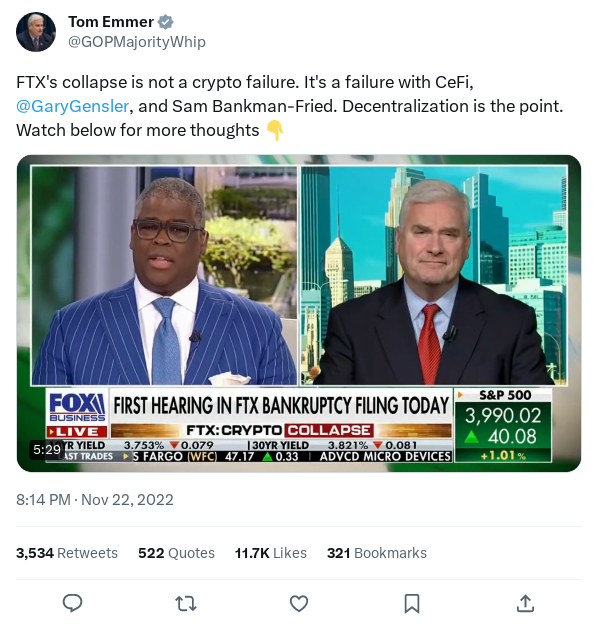Like the tweet with heart icon
The image size is (598, 627).
click(x=299, y=603)
